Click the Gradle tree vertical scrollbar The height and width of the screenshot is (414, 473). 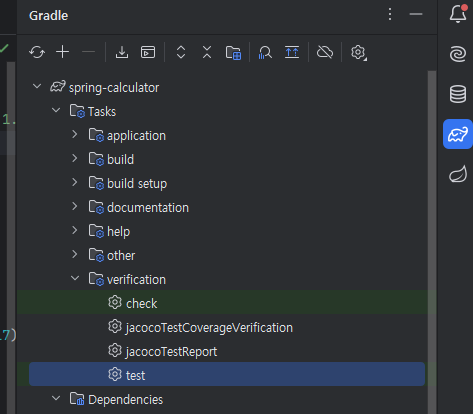(432, 242)
